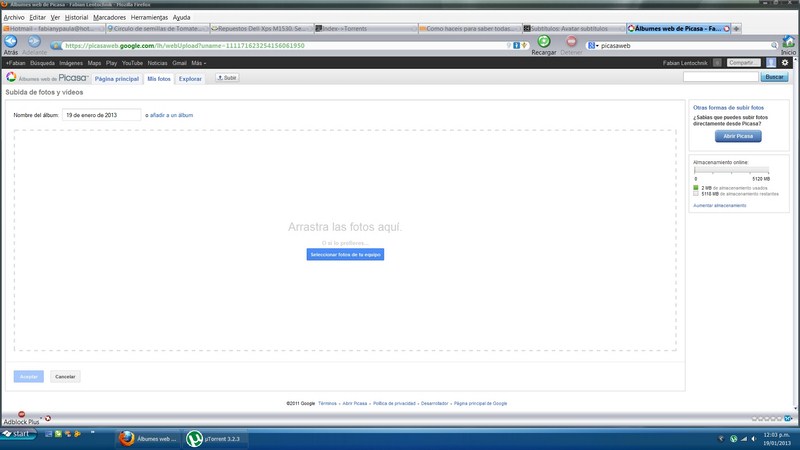Switch to Subtitulos: Avatar subtitulos tab
The width and height of the screenshot is (800, 450).
pyautogui.click(x=574, y=29)
